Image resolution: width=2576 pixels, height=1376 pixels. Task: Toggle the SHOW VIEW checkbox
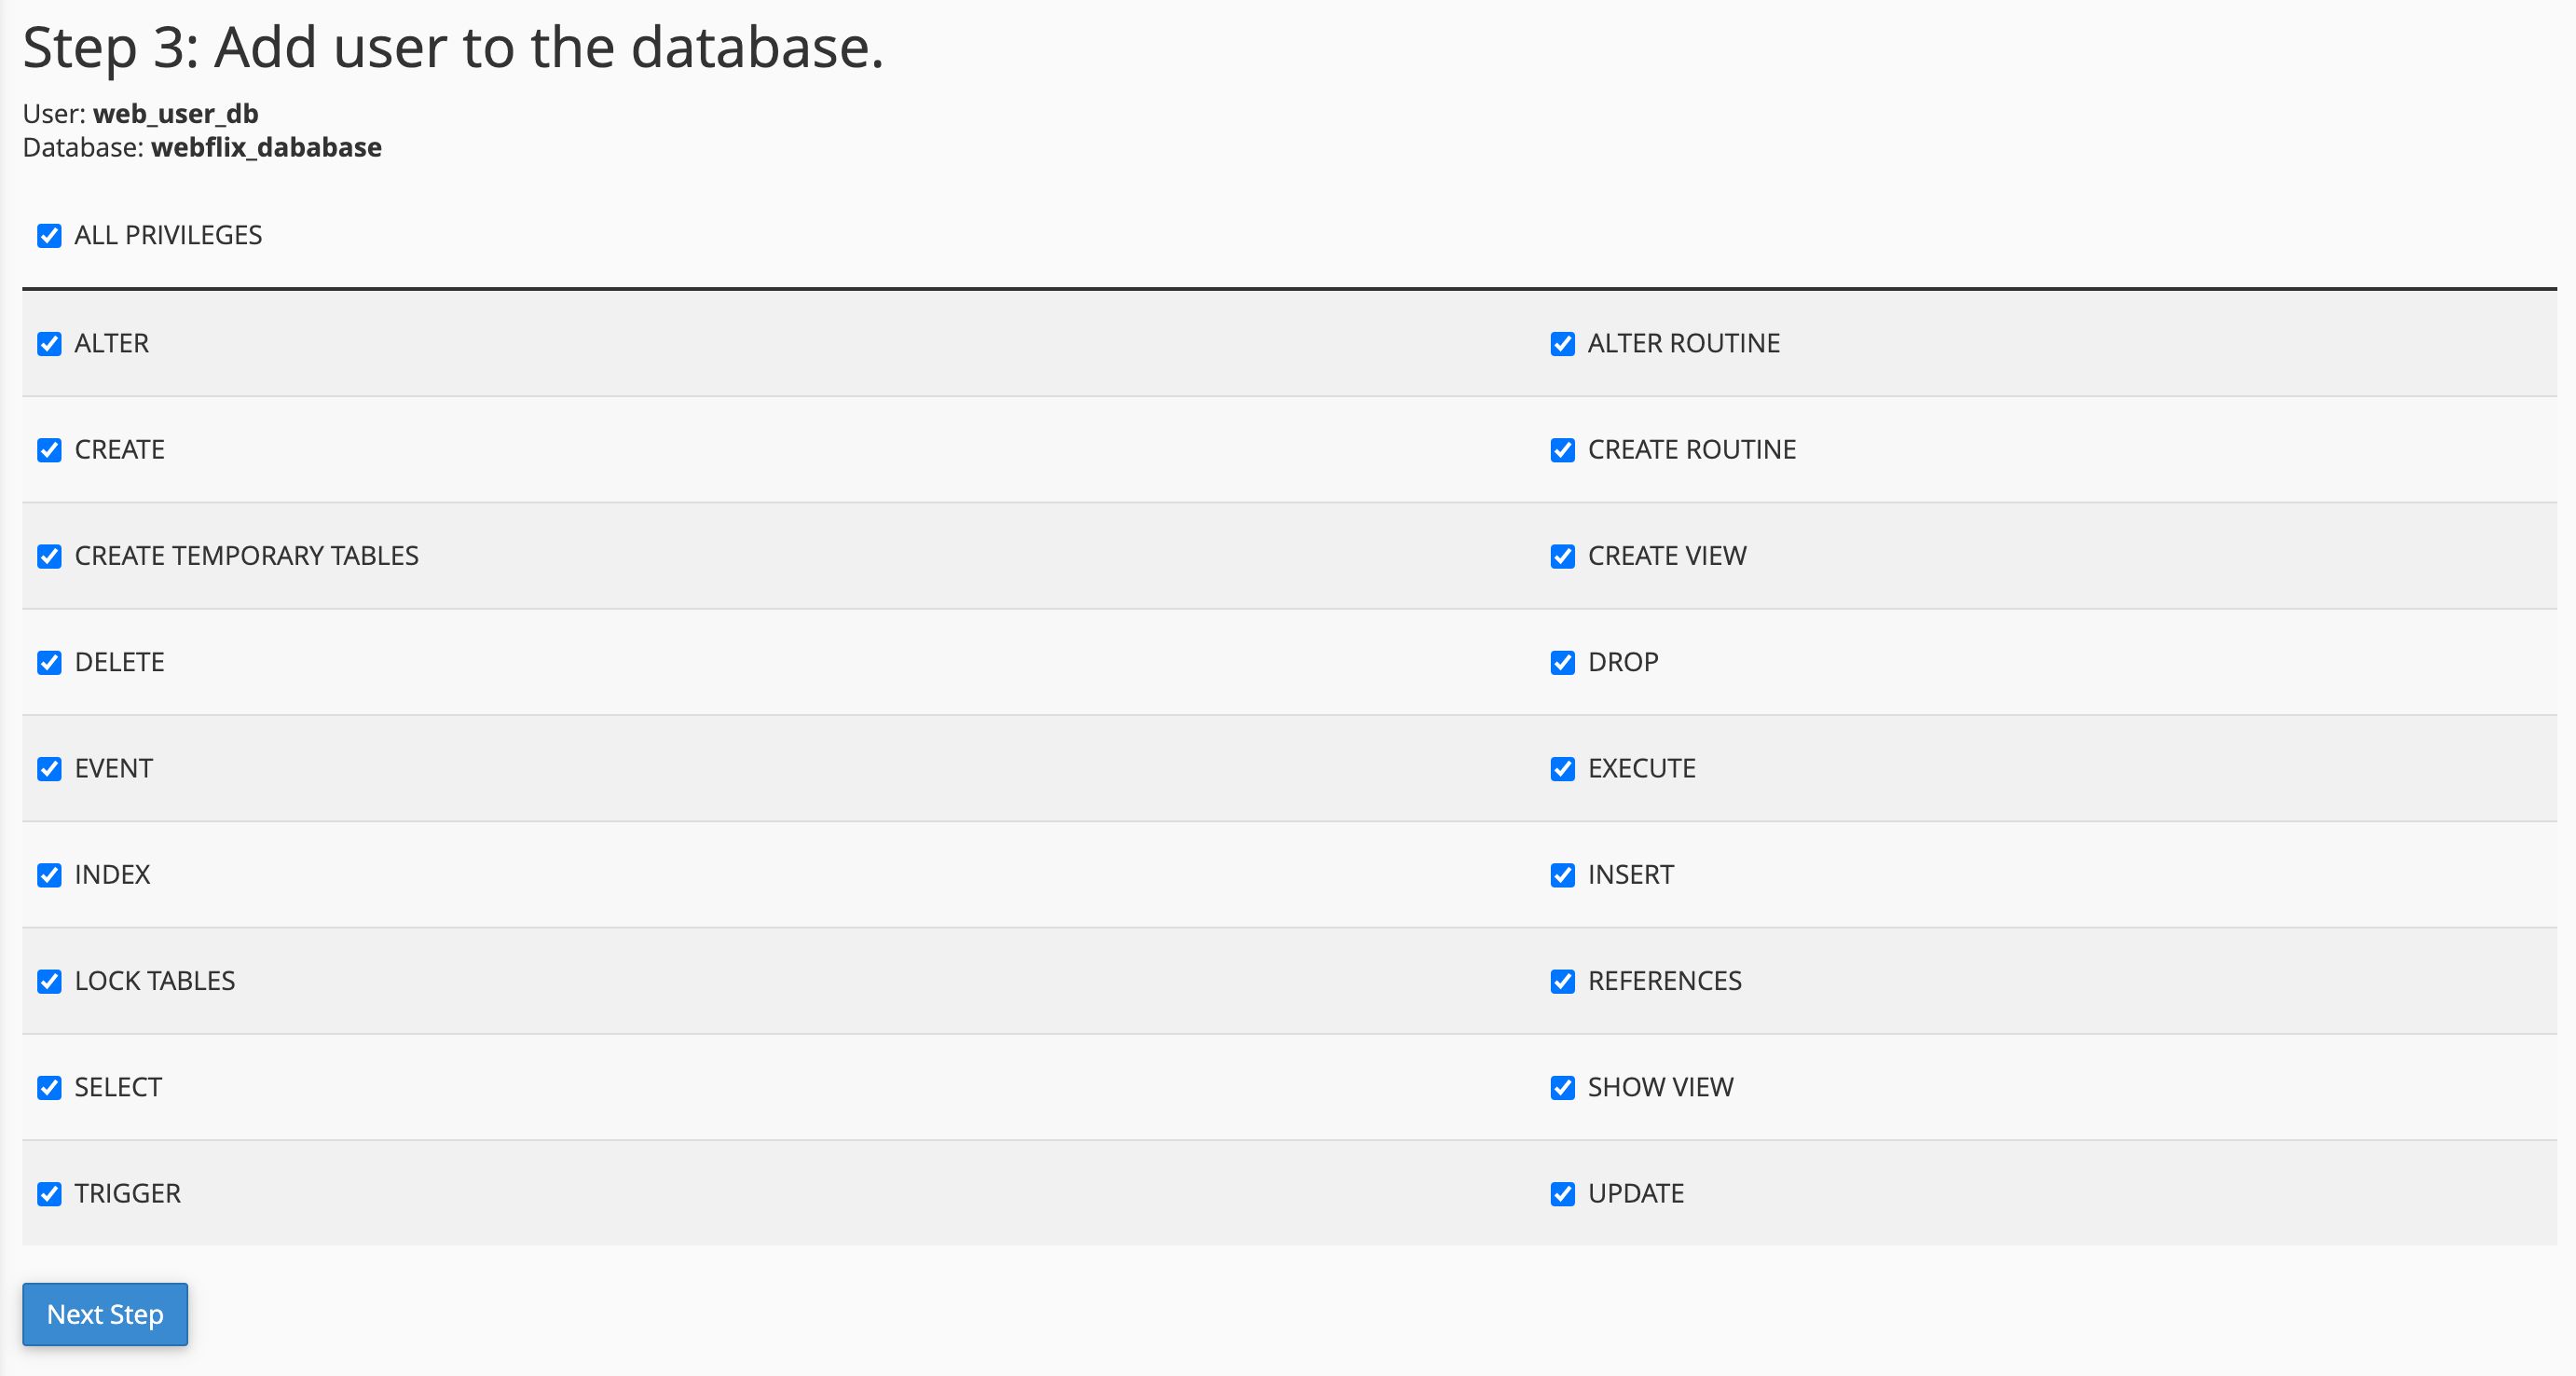tap(1562, 1087)
